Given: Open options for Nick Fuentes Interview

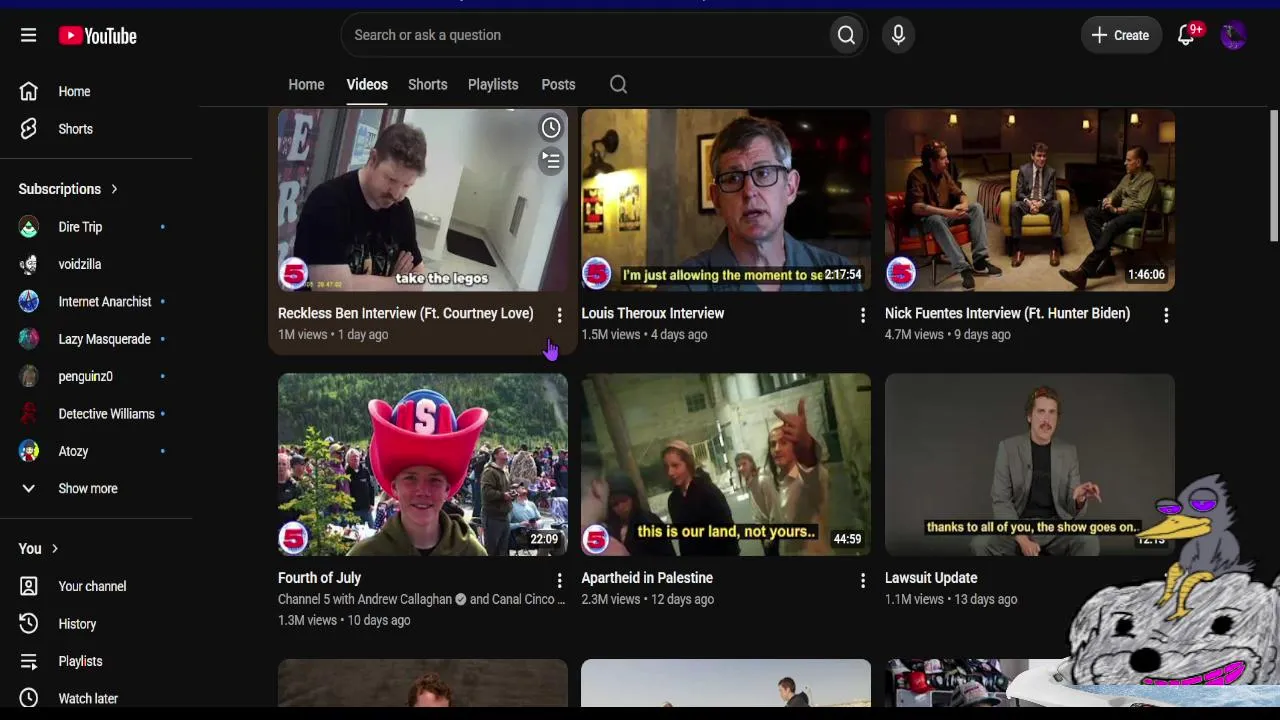Looking at the screenshot, I should 1166,316.
